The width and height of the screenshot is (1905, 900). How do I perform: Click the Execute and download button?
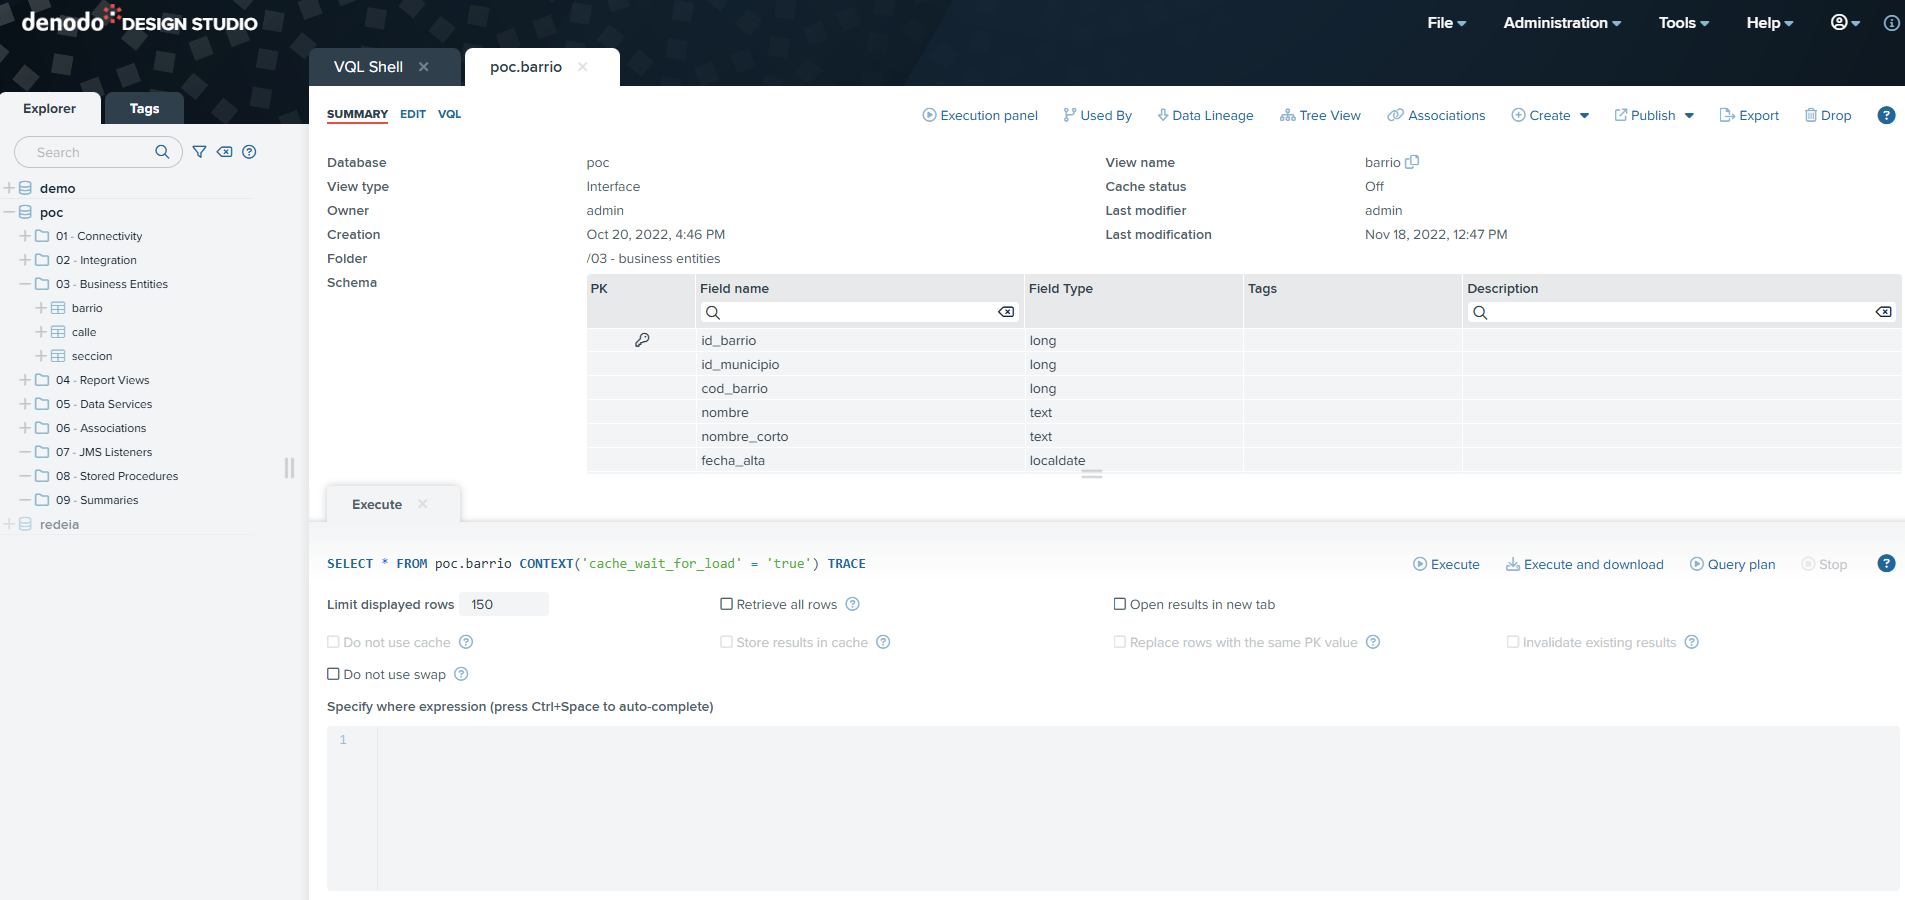click(x=1585, y=565)
